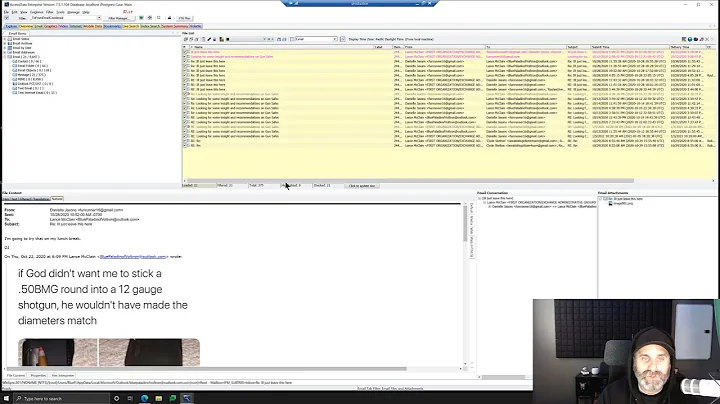
Task: Select the Email Objects tree item
Action: 31,70
